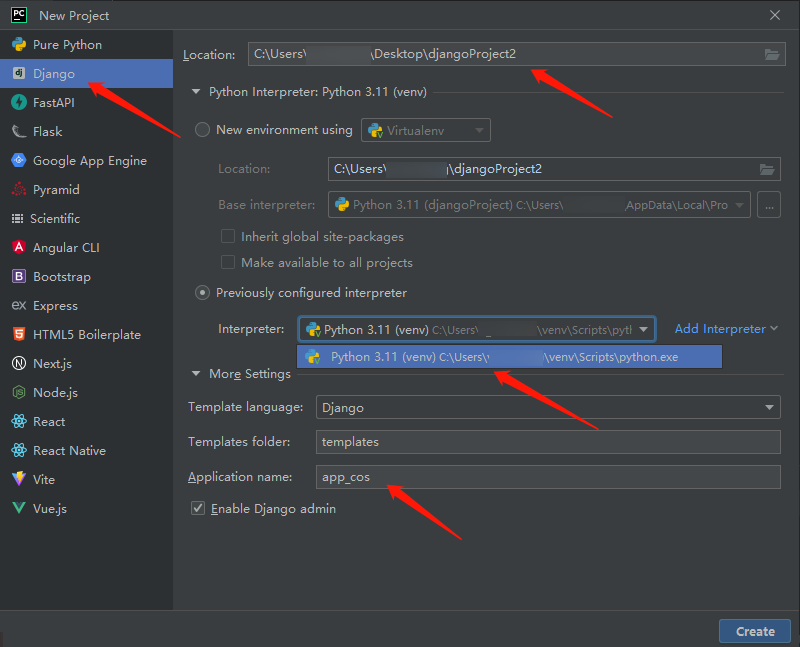Click the Flask horn icon
800x647 pixels.
coord(19,132)
